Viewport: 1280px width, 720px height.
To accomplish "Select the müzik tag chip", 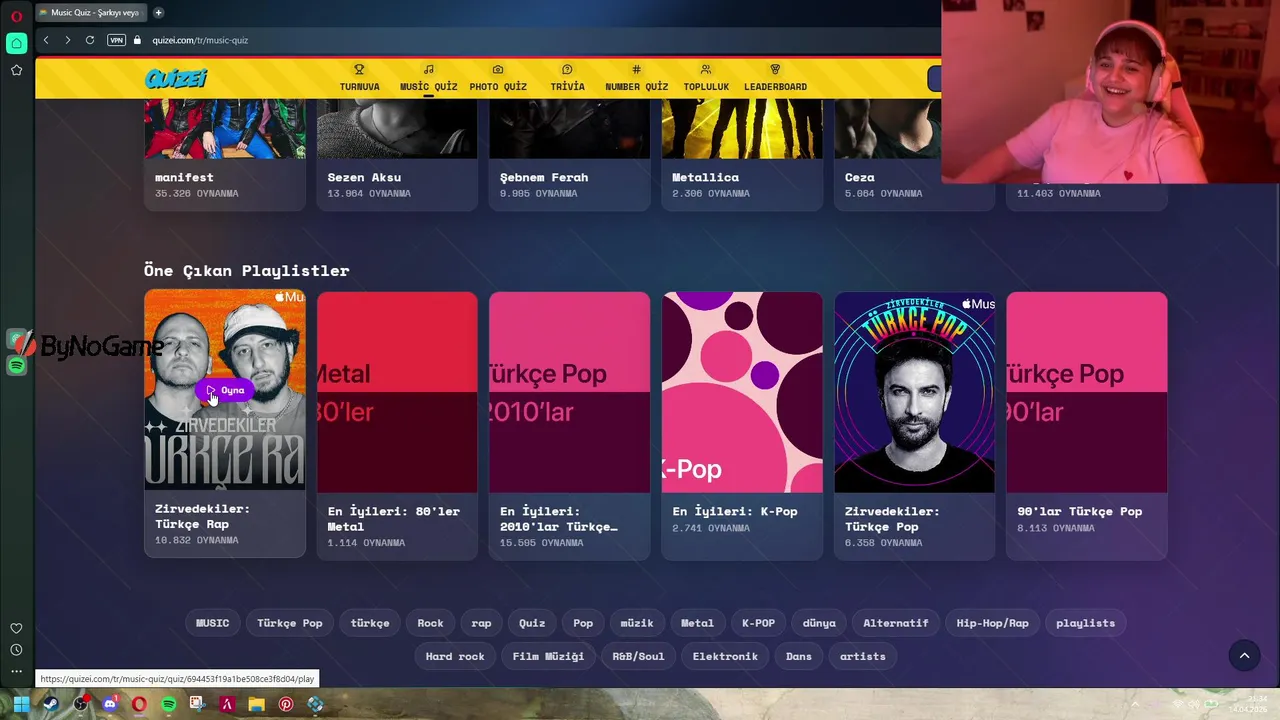I will (x=637, y=623).
